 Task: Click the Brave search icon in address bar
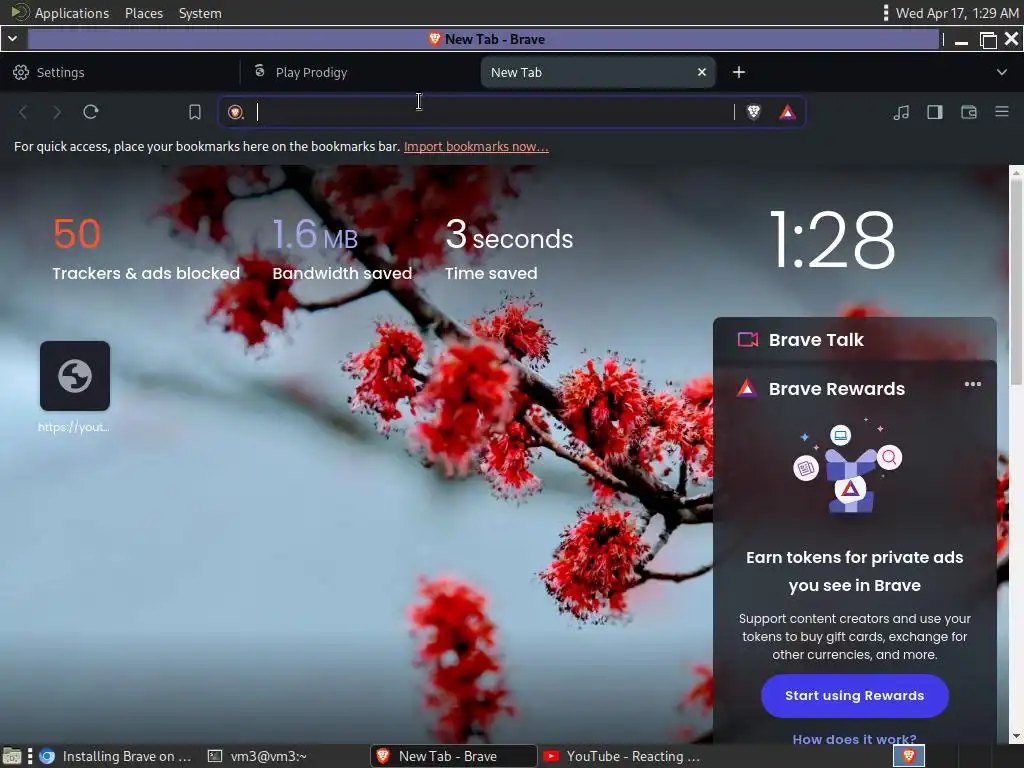[x=236, y=112]
